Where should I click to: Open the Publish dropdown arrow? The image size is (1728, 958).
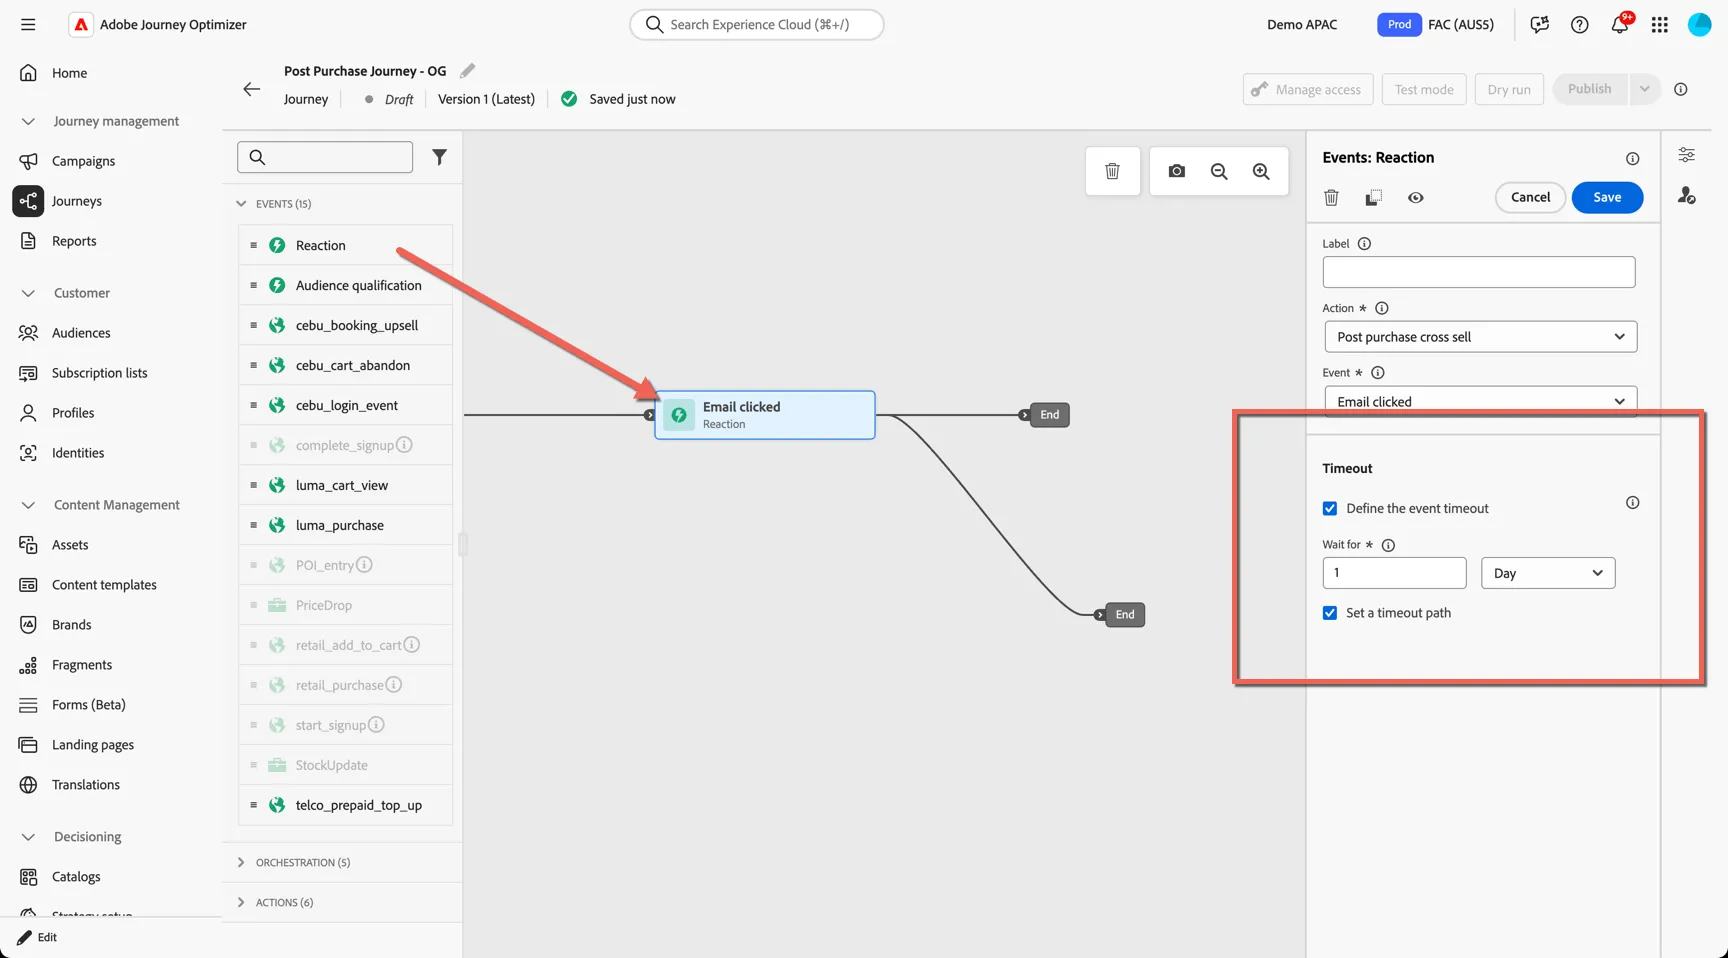tap(1644, 89)
